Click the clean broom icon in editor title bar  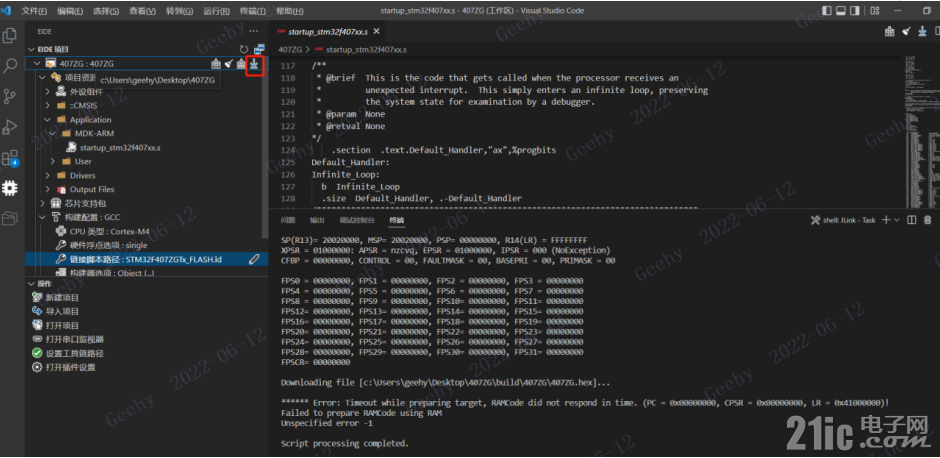click(906, 31)
